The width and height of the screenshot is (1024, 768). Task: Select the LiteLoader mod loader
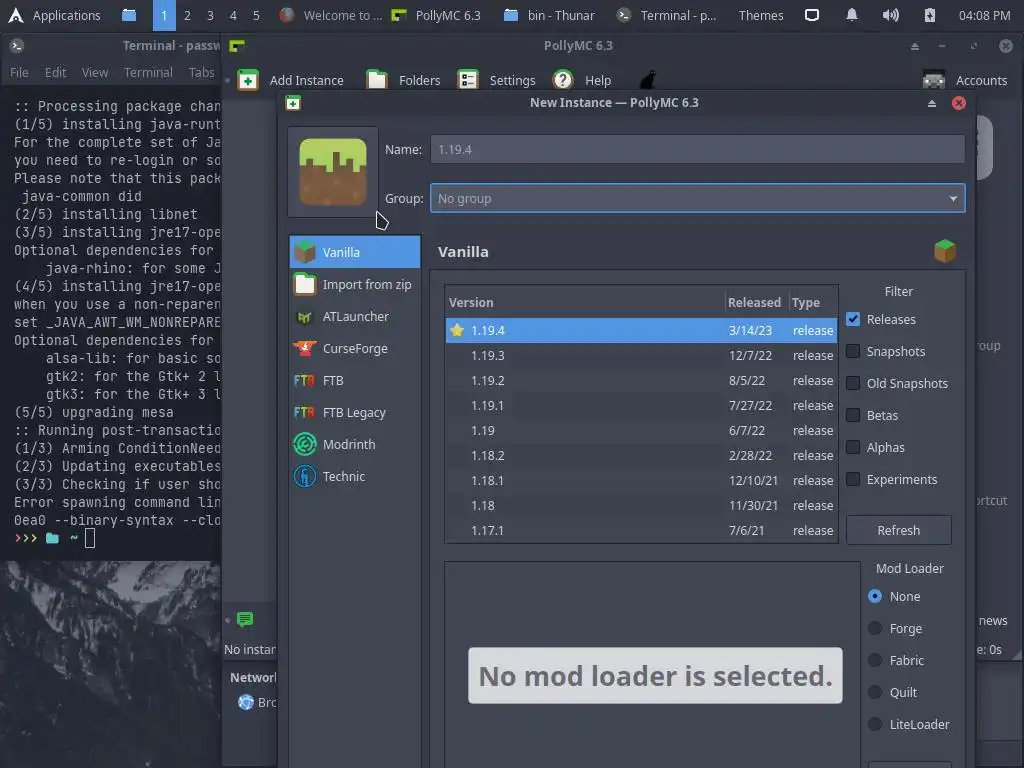[x=875, y=724]
